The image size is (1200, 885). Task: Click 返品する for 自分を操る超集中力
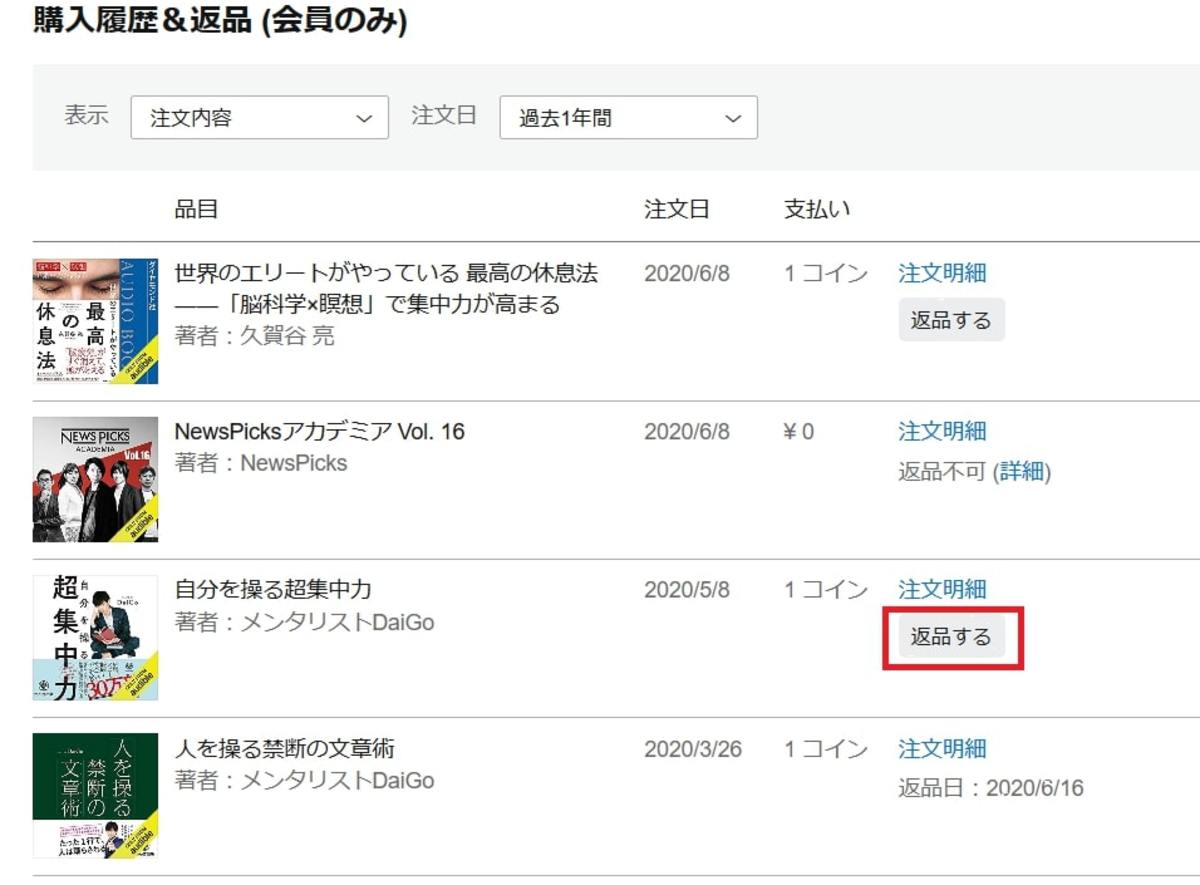pos(951,637)
